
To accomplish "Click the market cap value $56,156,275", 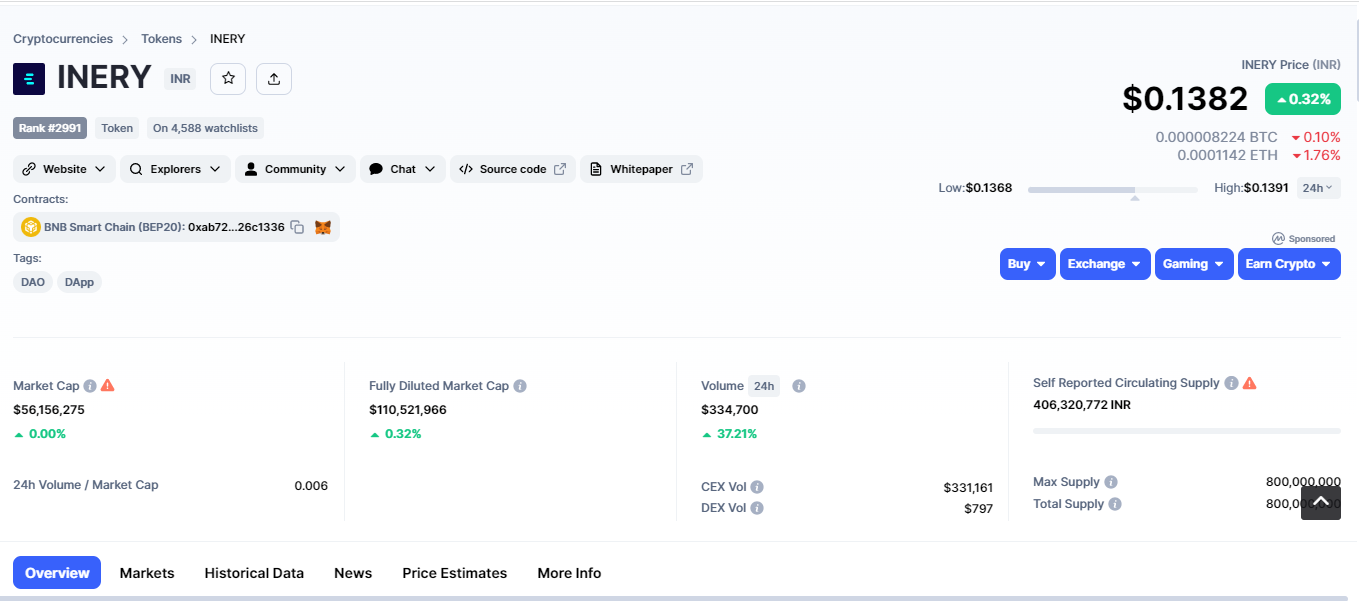I will point(49,410).
